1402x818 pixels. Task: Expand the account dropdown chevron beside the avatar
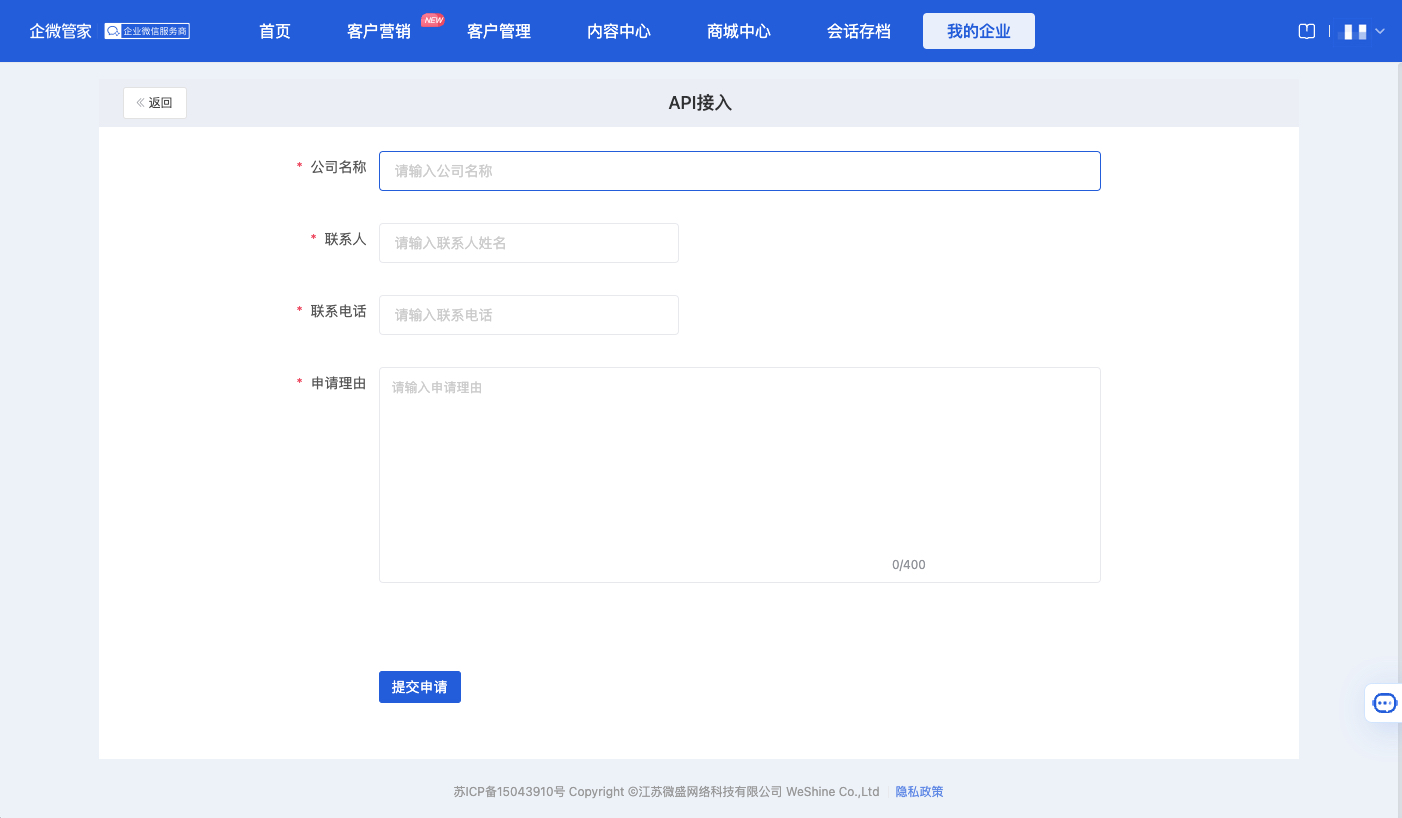coord(1380,33)
